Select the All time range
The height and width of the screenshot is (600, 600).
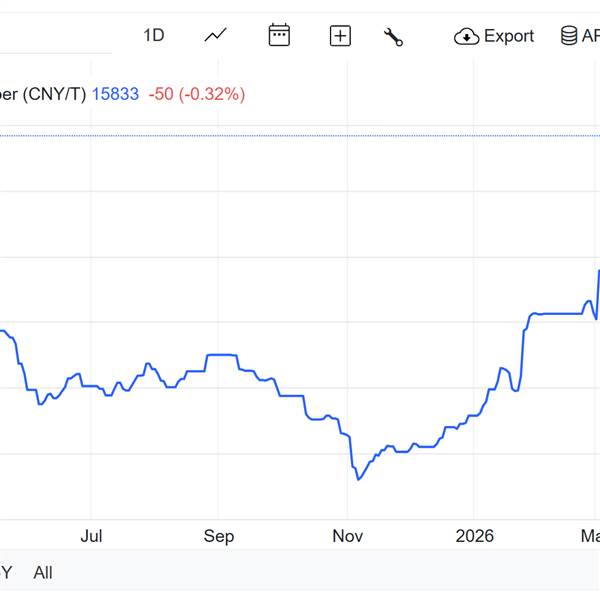click(x=43, y=573)
